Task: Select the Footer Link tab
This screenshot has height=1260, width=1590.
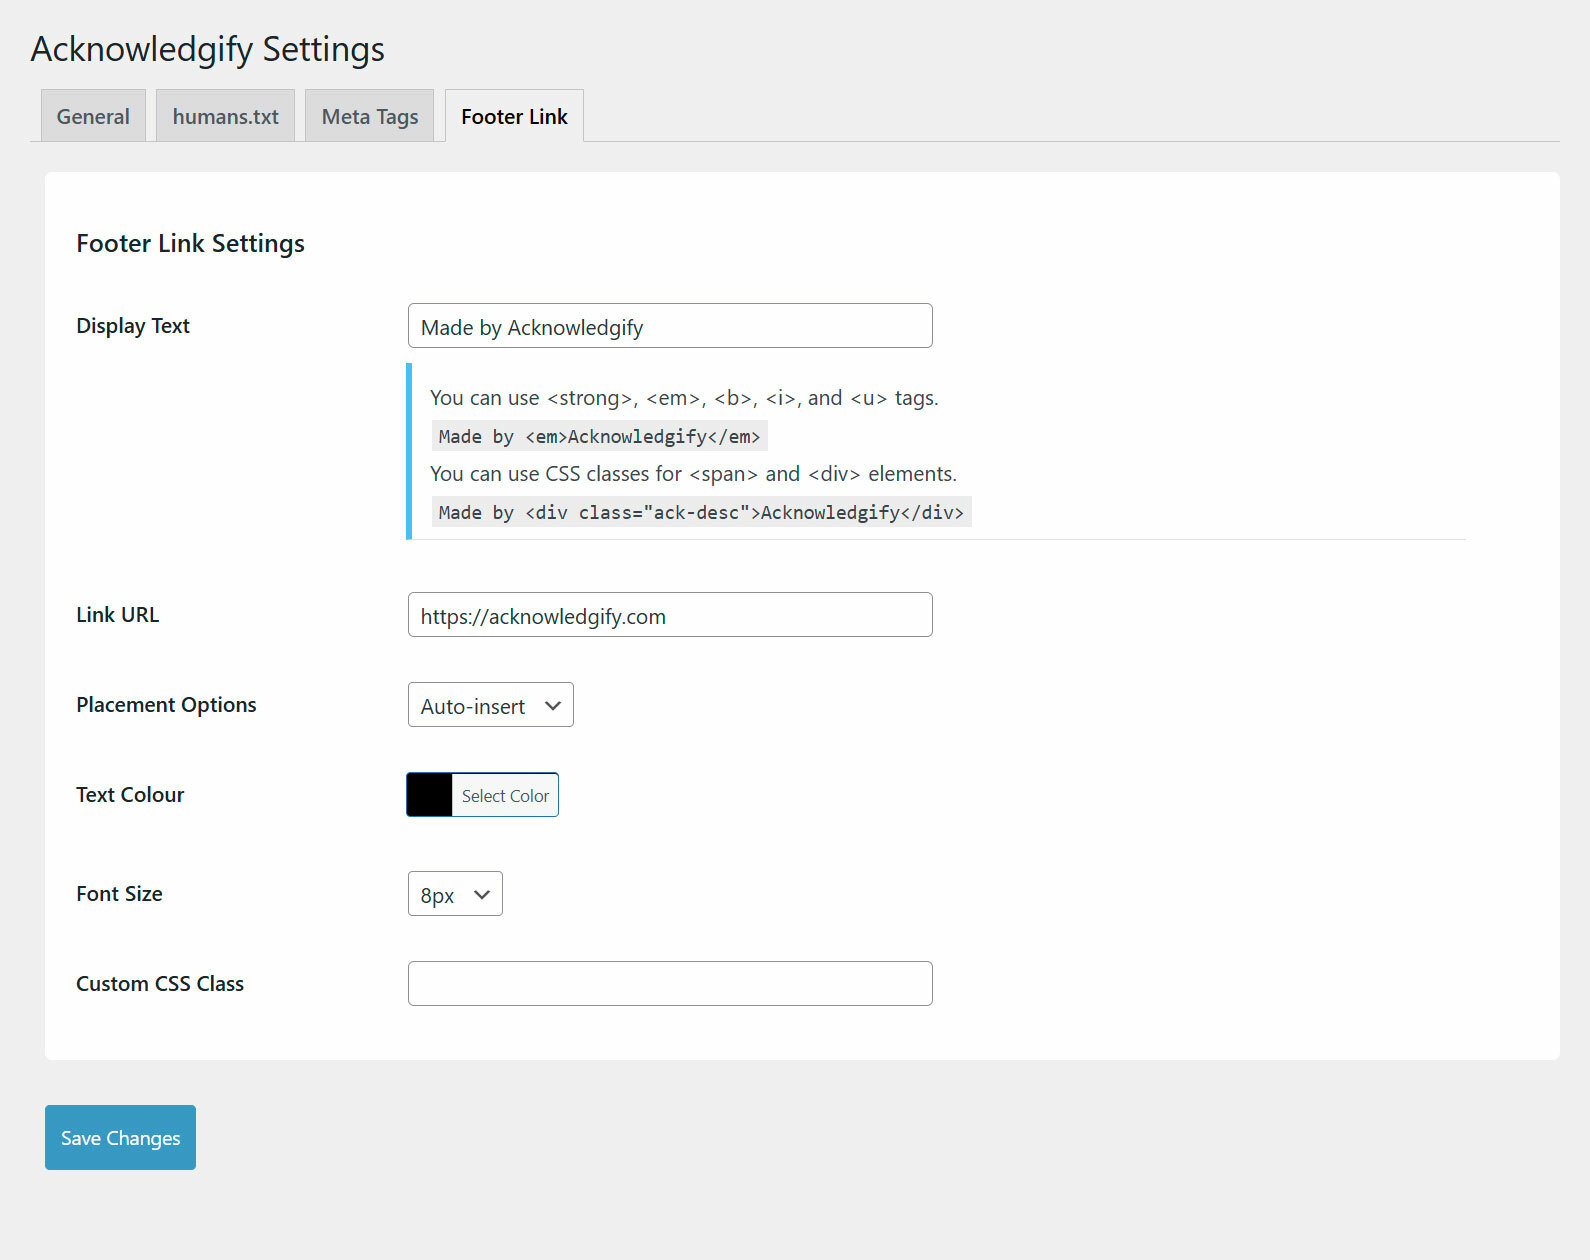Action: coord(514,116)
